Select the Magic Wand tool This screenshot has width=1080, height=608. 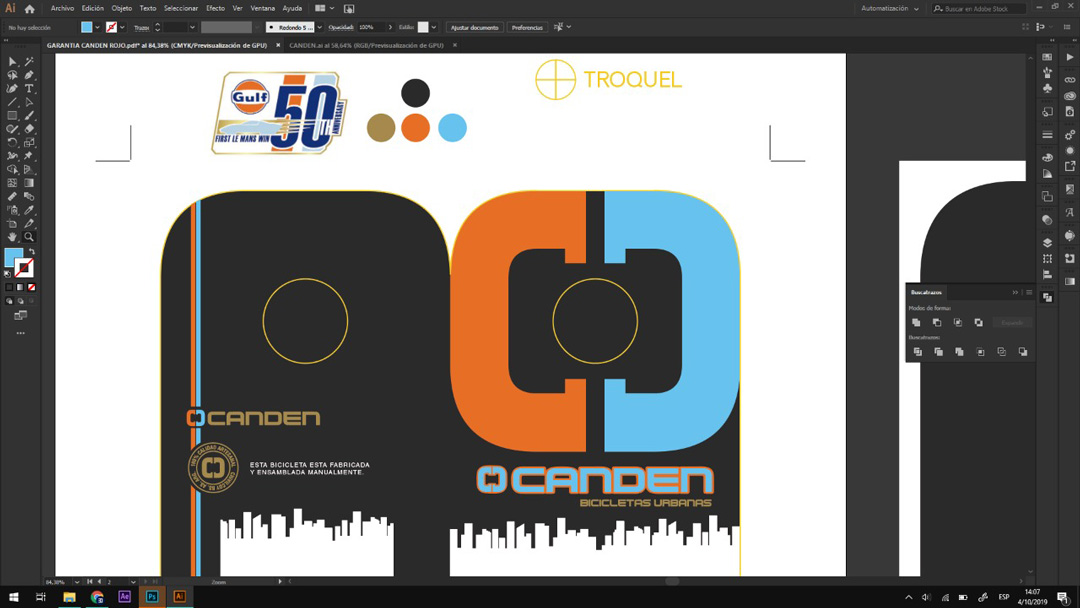tap(29, 62)
